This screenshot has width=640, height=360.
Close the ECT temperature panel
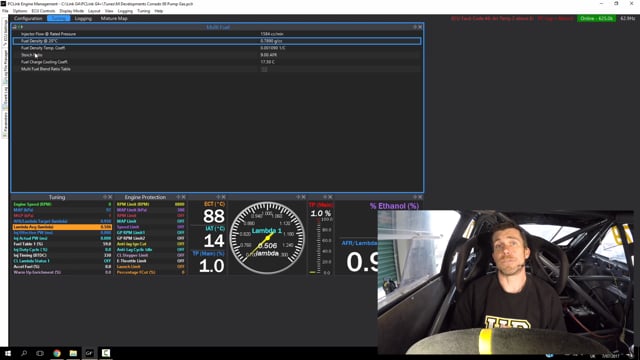223,197
